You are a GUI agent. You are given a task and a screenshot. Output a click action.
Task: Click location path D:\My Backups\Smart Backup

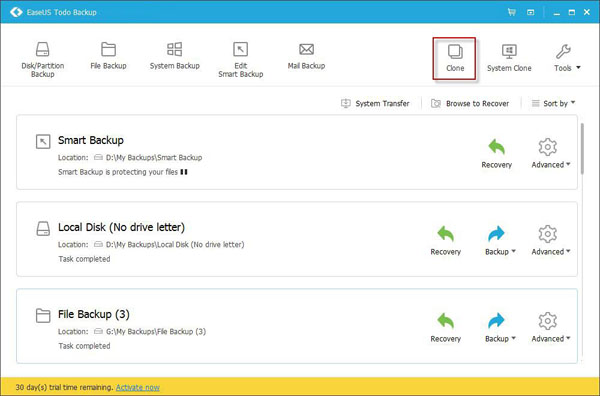tap(154, 158)
